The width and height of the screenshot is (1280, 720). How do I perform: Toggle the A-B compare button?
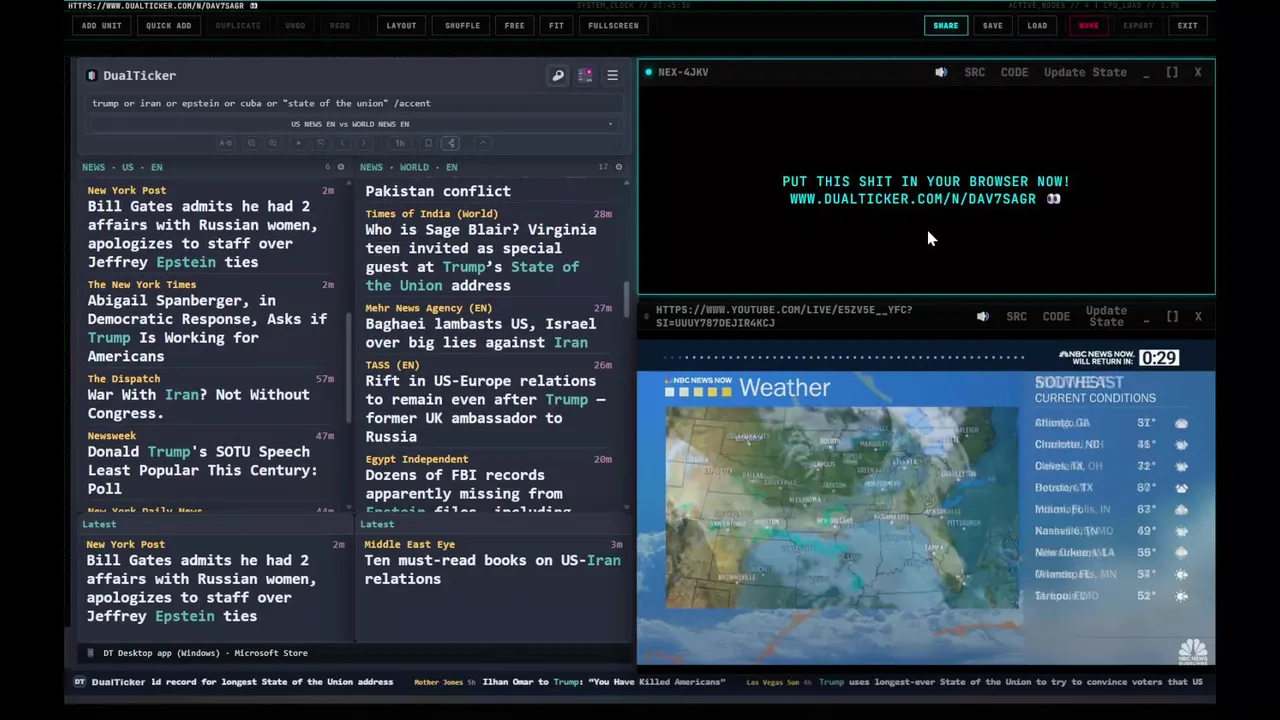tap(226, 143)
